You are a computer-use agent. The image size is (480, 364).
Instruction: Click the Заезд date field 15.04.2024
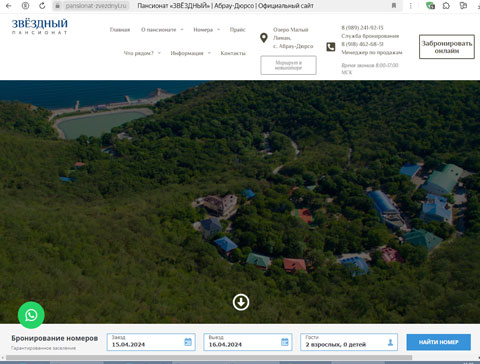coord(151,342)
